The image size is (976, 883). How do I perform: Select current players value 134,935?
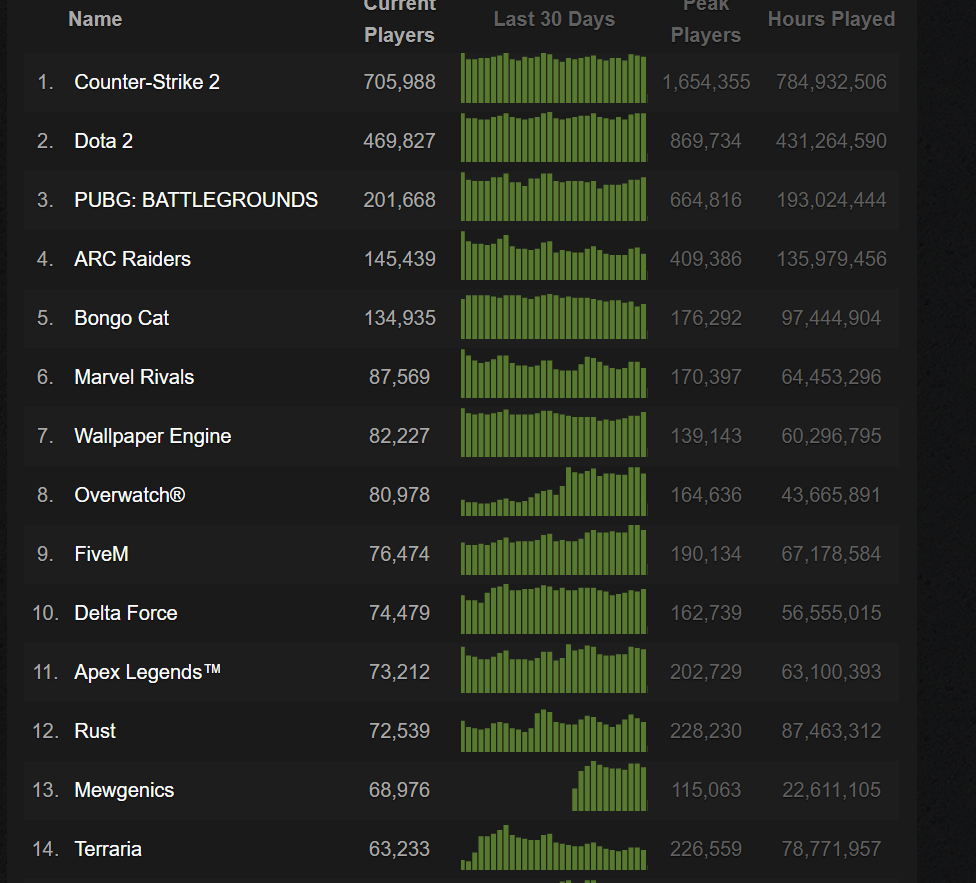pyautogui.click(x=400, y=318)
